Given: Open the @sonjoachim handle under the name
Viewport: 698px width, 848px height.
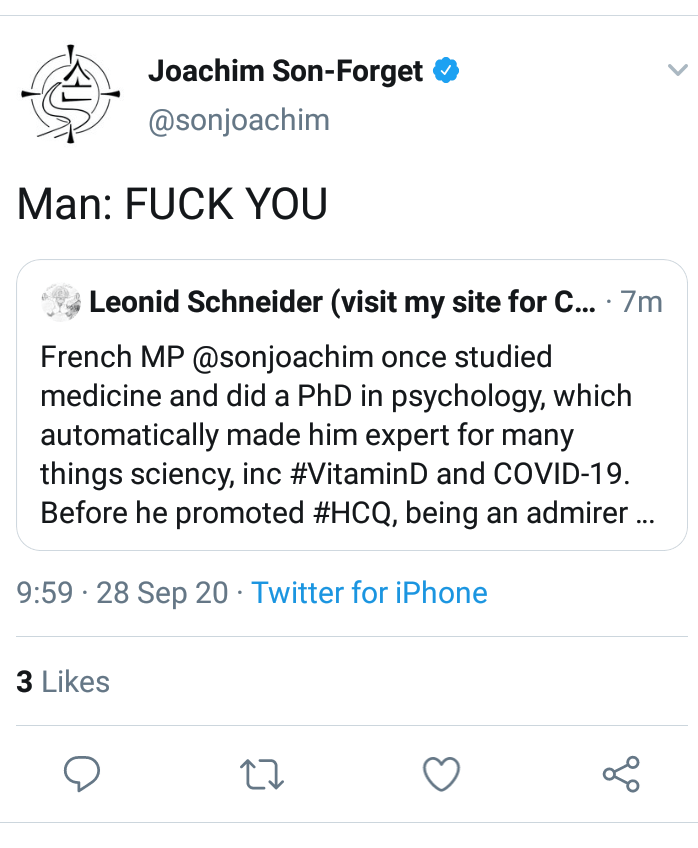Looking at the screenshot, I should 238,121.
